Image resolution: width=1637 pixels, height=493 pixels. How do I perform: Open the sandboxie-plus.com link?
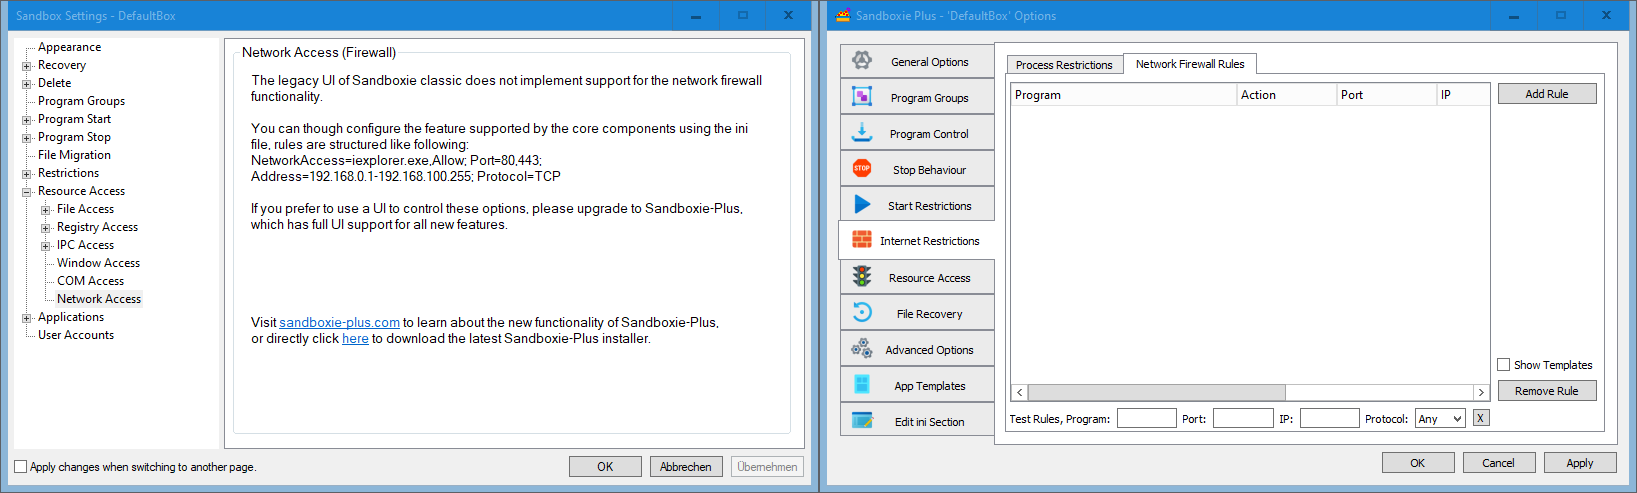pyautogui.click(x=339, y=323)
